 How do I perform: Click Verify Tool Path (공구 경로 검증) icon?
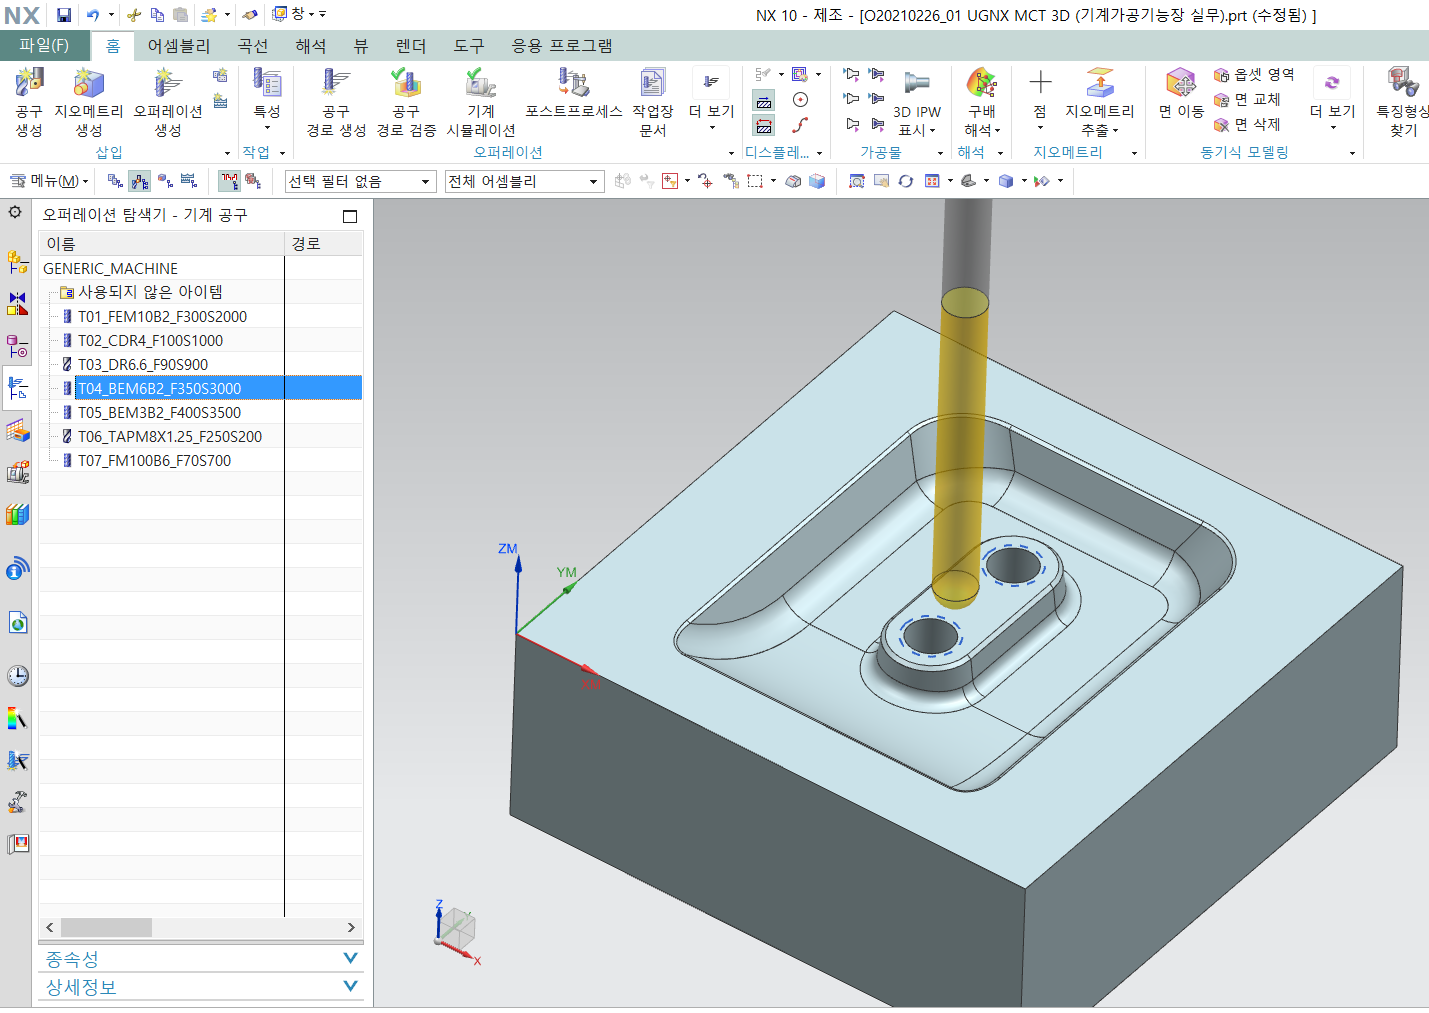click(406, 102)
